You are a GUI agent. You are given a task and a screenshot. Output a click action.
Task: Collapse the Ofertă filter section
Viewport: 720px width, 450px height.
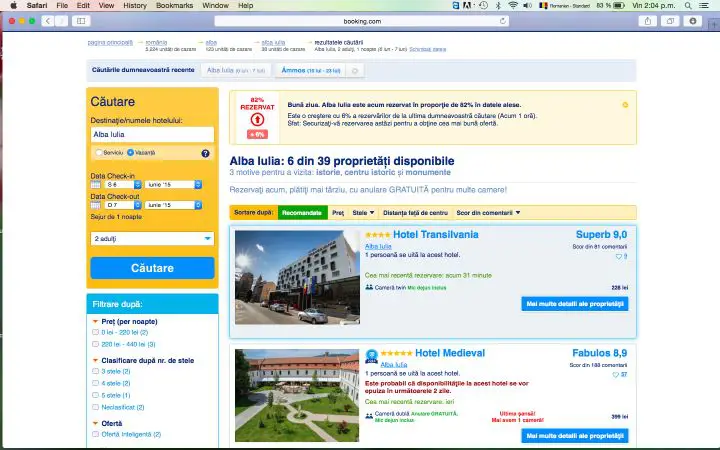point(96,423)
